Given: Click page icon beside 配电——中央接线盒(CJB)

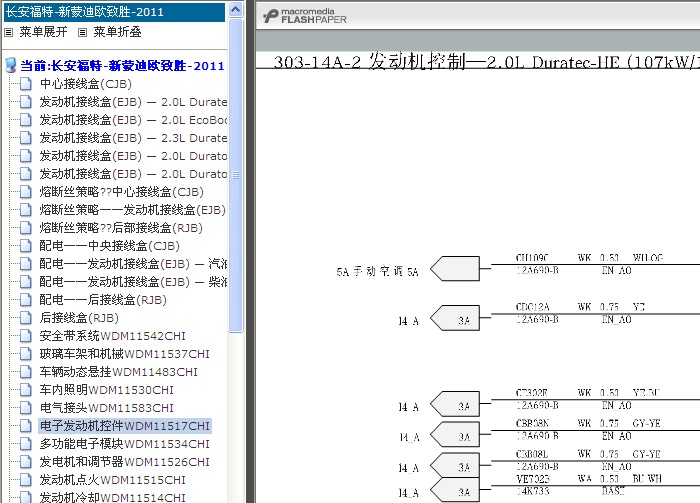Looking at the screenshot, I should [26, 246].
